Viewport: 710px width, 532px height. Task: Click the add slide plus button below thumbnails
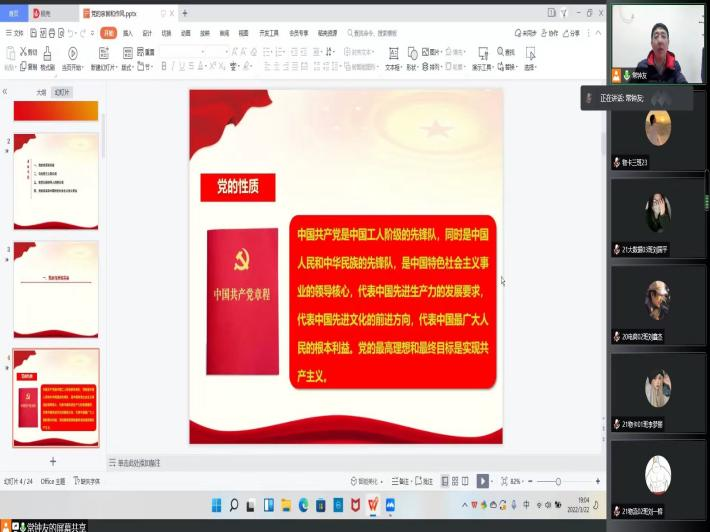[x=53, y=461]
